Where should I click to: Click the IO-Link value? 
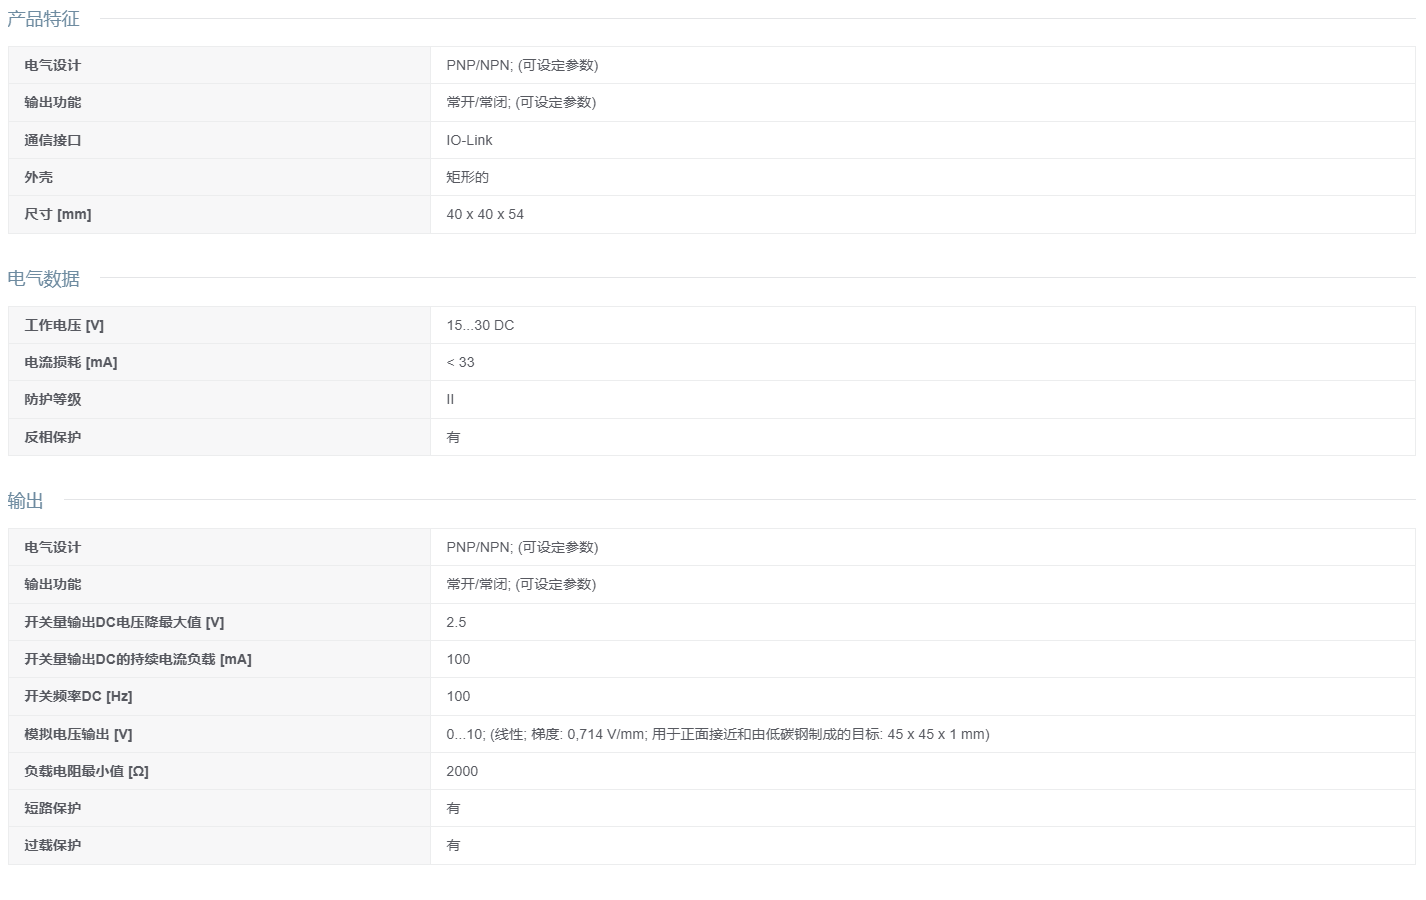tap(469, 140)
